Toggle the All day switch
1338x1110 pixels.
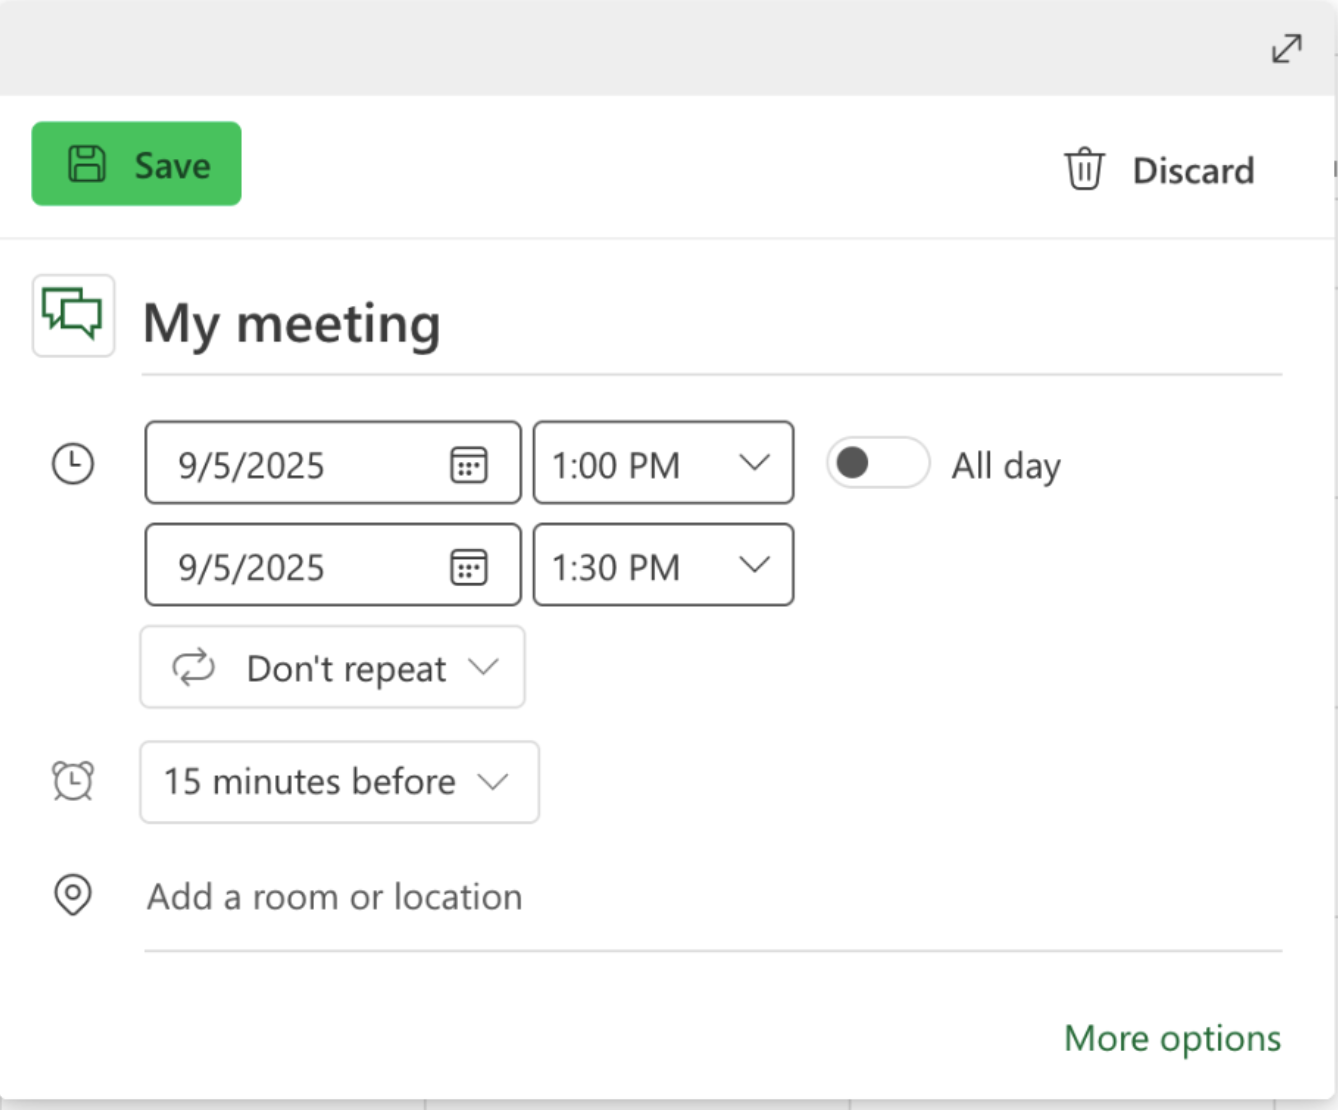point(878,463)
